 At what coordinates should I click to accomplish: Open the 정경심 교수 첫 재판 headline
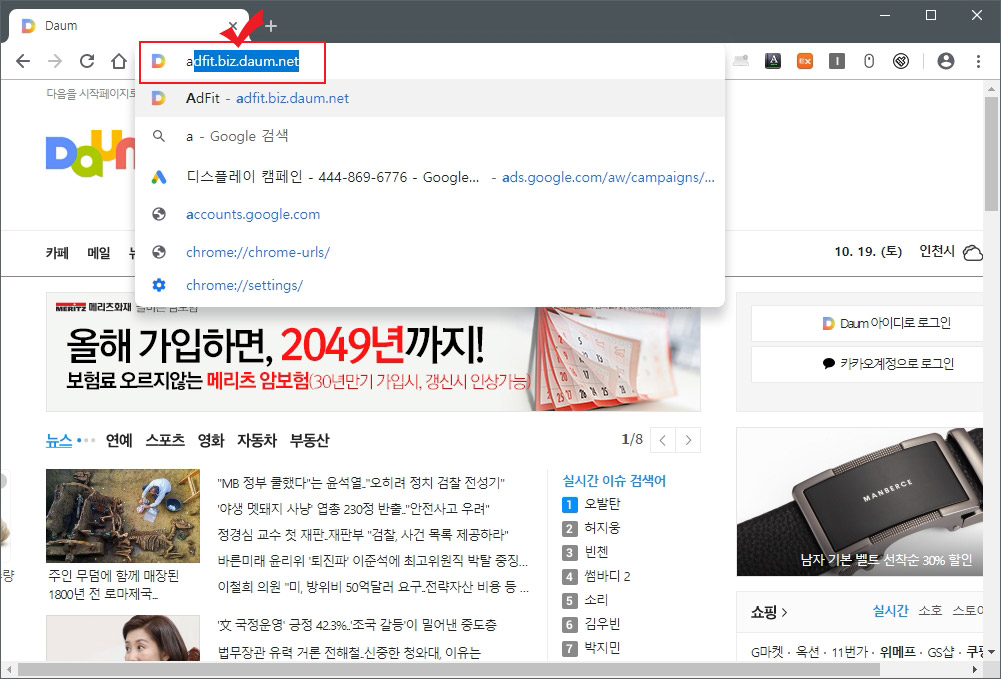pyautogui.click(x=363, y=535)
